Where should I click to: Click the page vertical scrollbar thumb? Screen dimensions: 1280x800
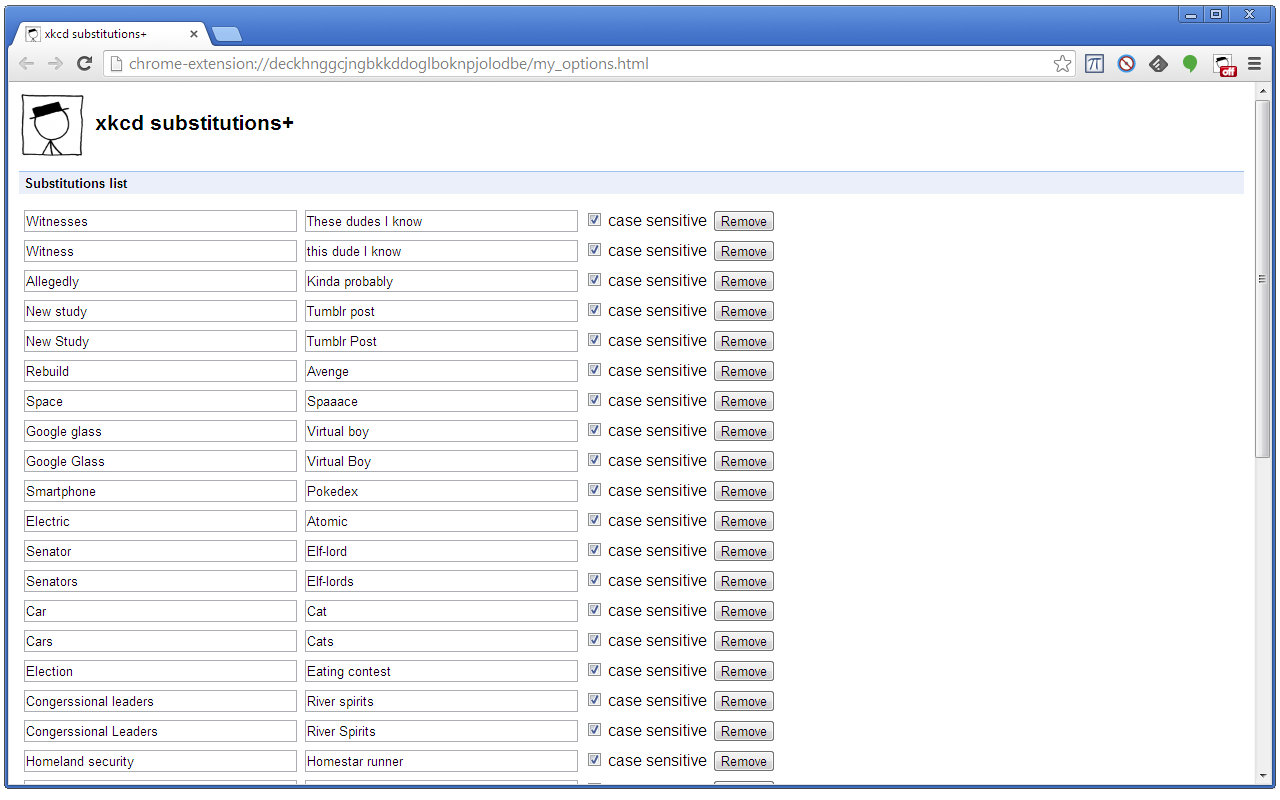[1262, 279]
